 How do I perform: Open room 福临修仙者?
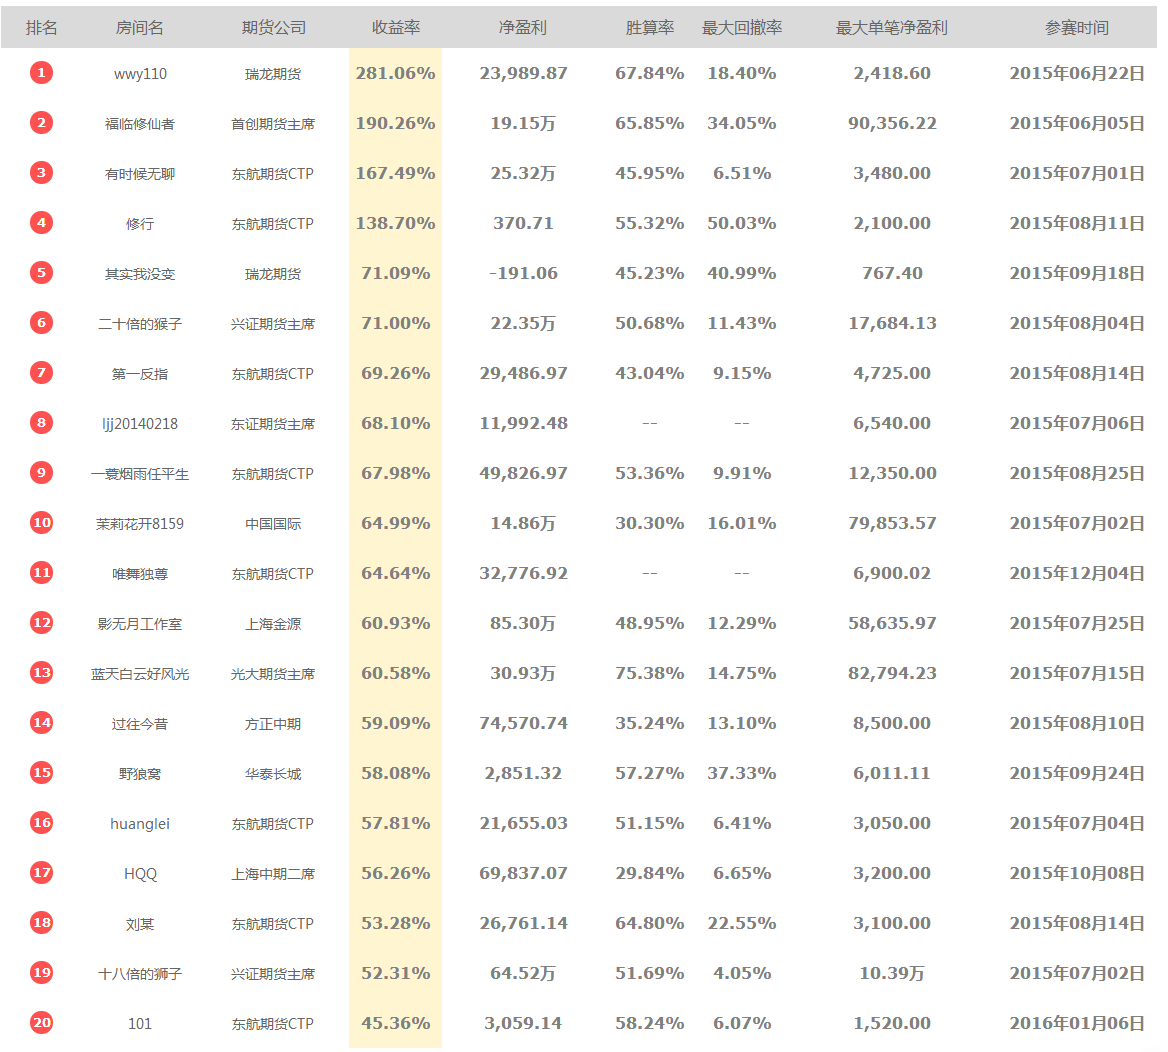point(140,124)
